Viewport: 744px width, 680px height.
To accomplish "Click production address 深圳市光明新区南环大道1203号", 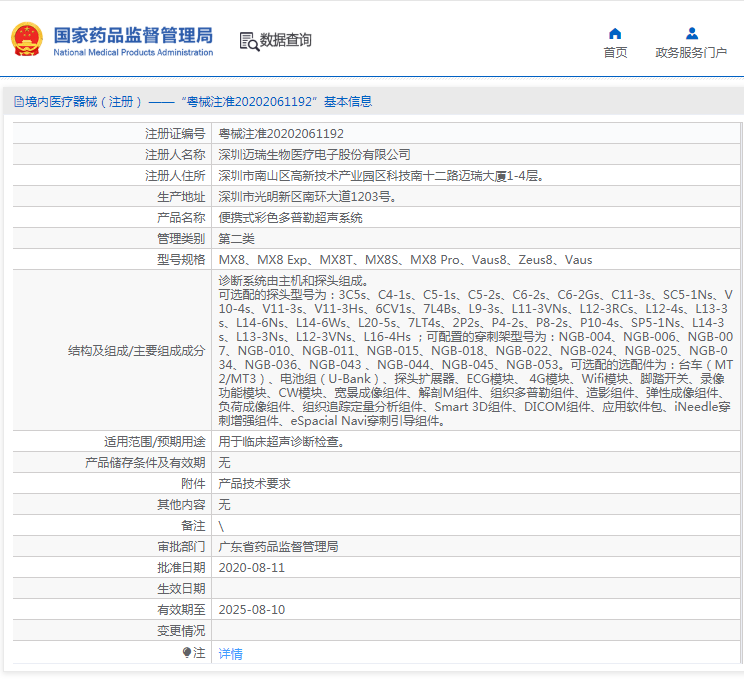I will [307, 196].
